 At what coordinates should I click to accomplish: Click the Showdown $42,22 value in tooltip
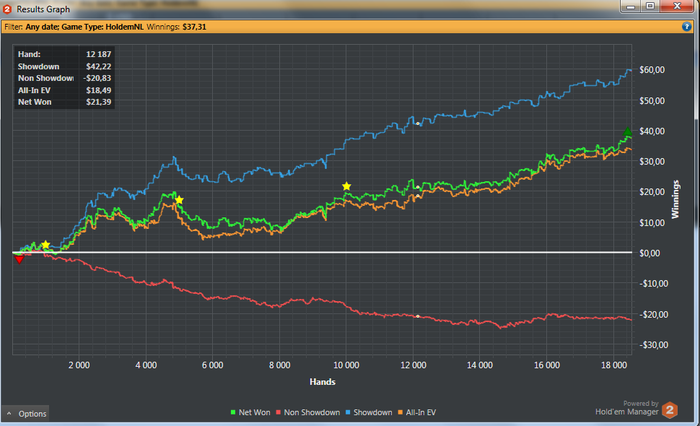99,66
